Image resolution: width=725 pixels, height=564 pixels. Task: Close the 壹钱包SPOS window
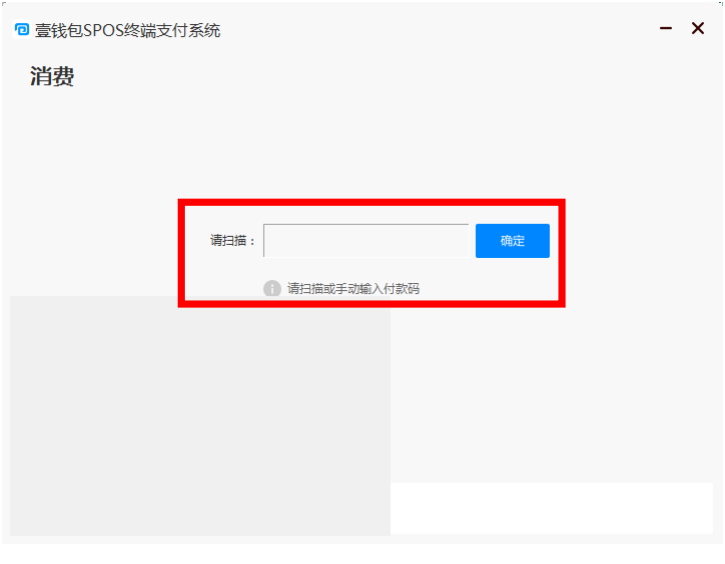[698, 28]
